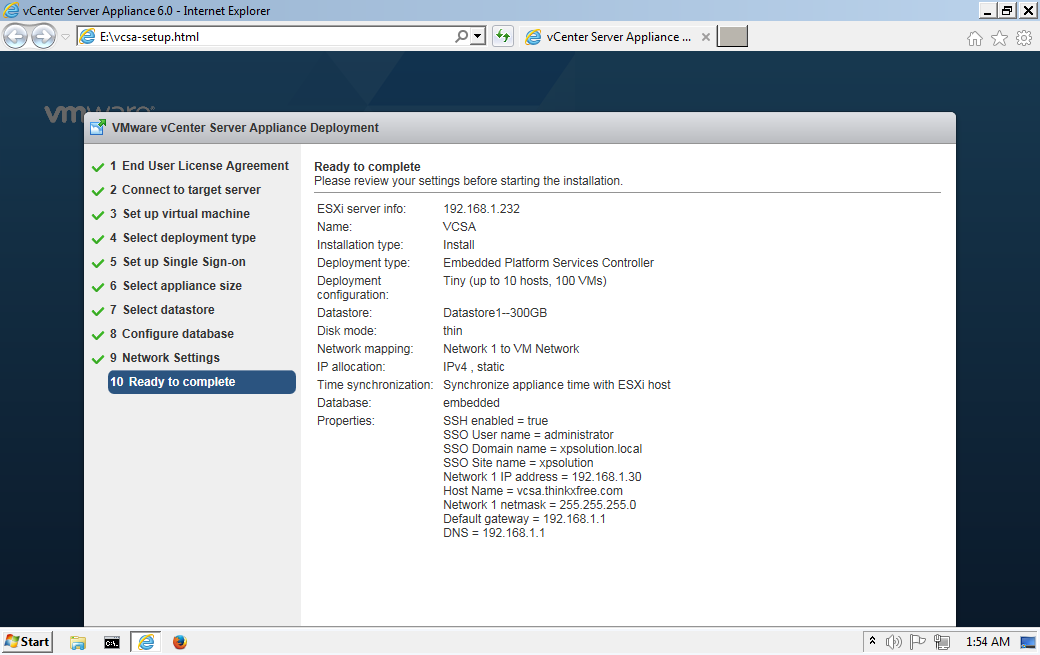Image resolution: width=1040 pixels, height=655 pixels.
Task: Launch Firefox from the taskbar
Action: (180, 642)
